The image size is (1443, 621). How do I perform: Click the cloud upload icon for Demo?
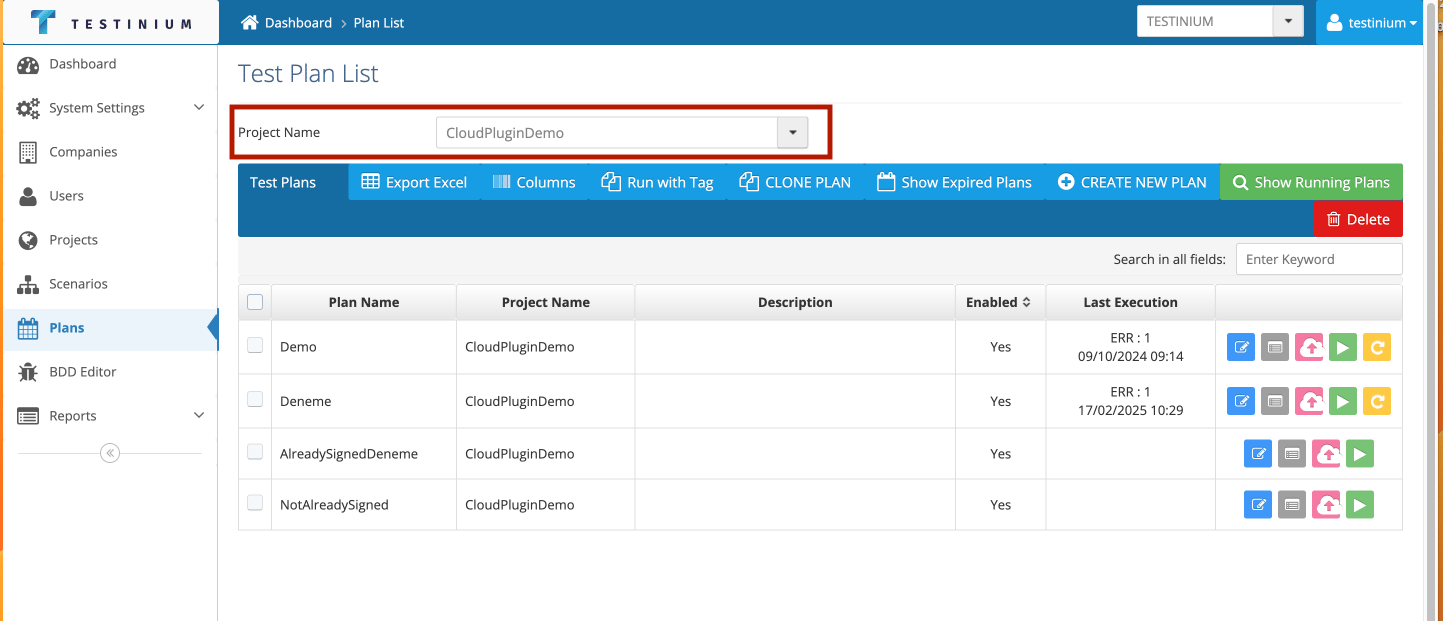pyautogui.click(x=1310, y=347)
